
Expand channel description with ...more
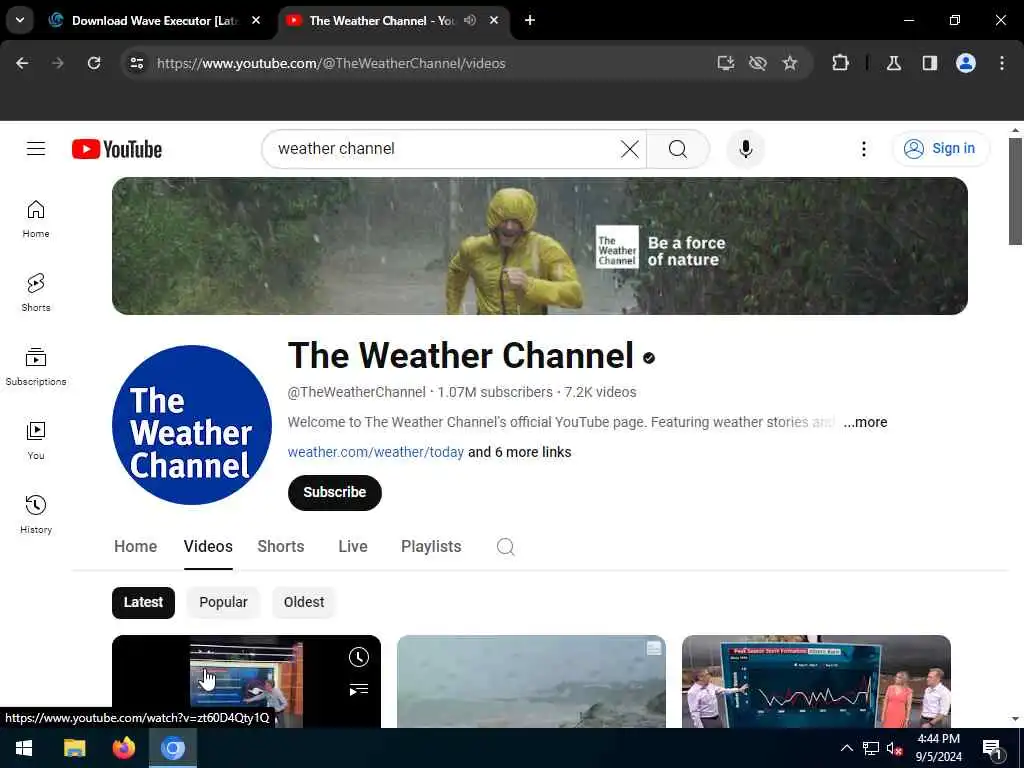[865, 423]
